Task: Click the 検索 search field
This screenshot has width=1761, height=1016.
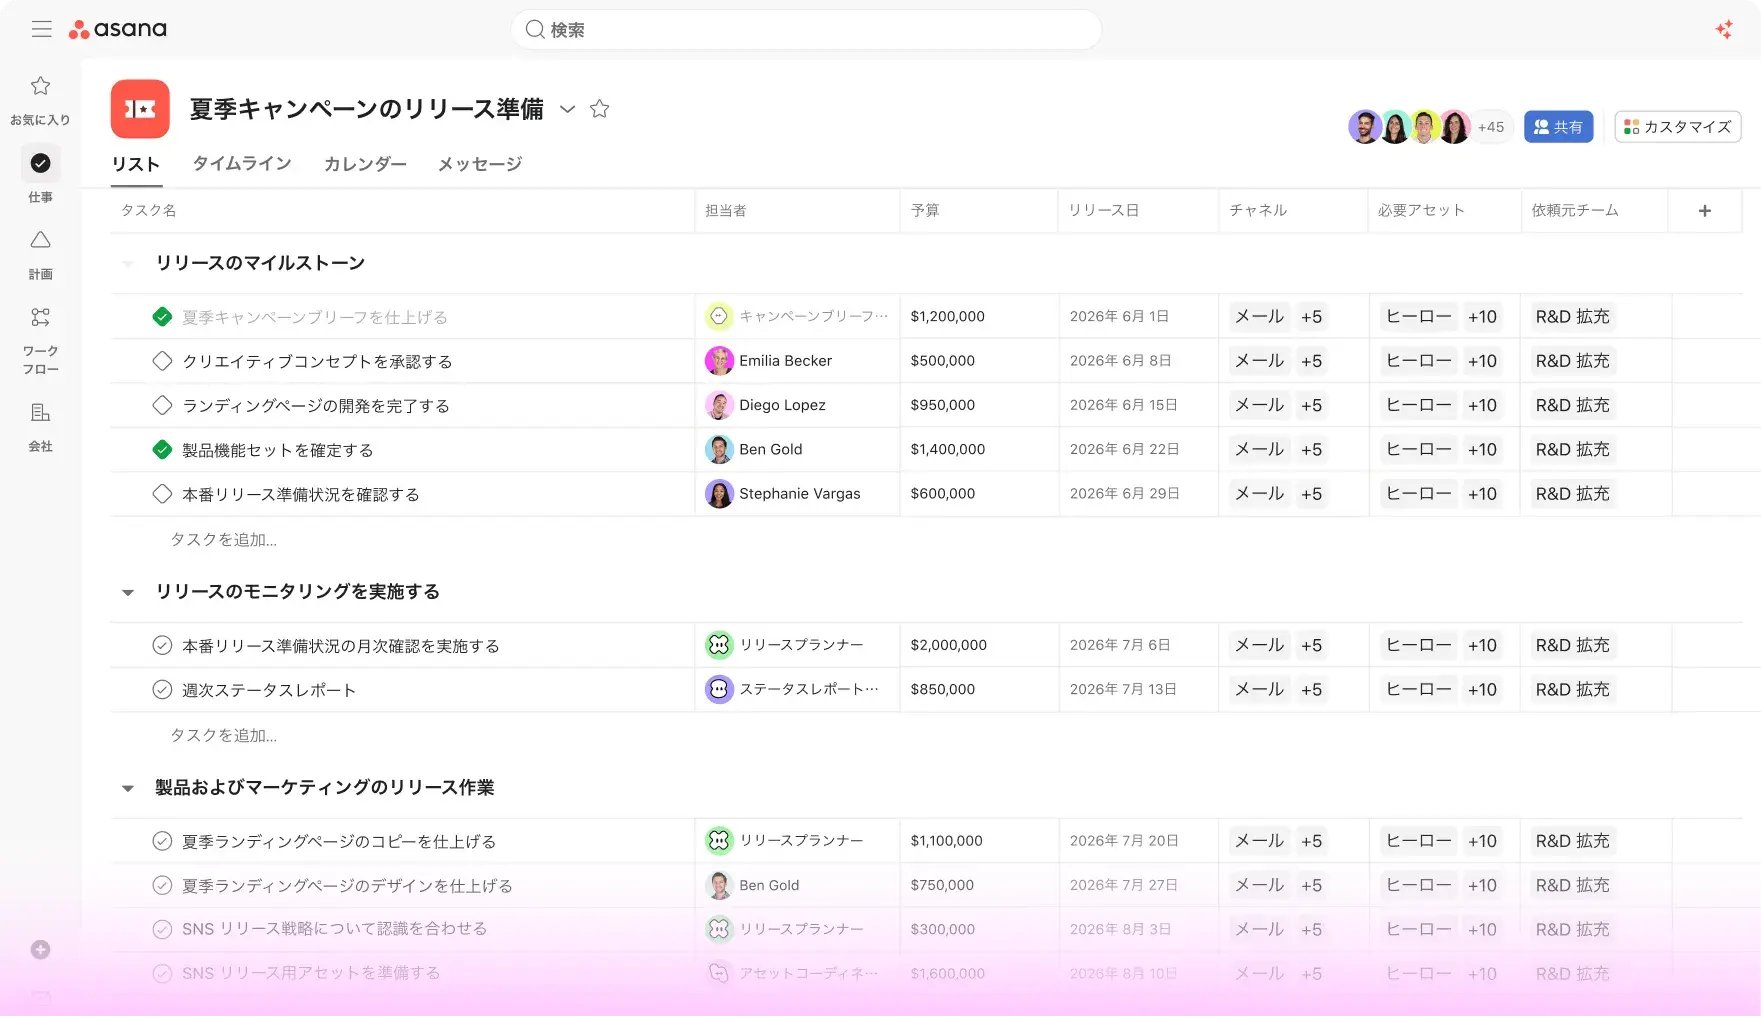Action: [x=806, y=29]
